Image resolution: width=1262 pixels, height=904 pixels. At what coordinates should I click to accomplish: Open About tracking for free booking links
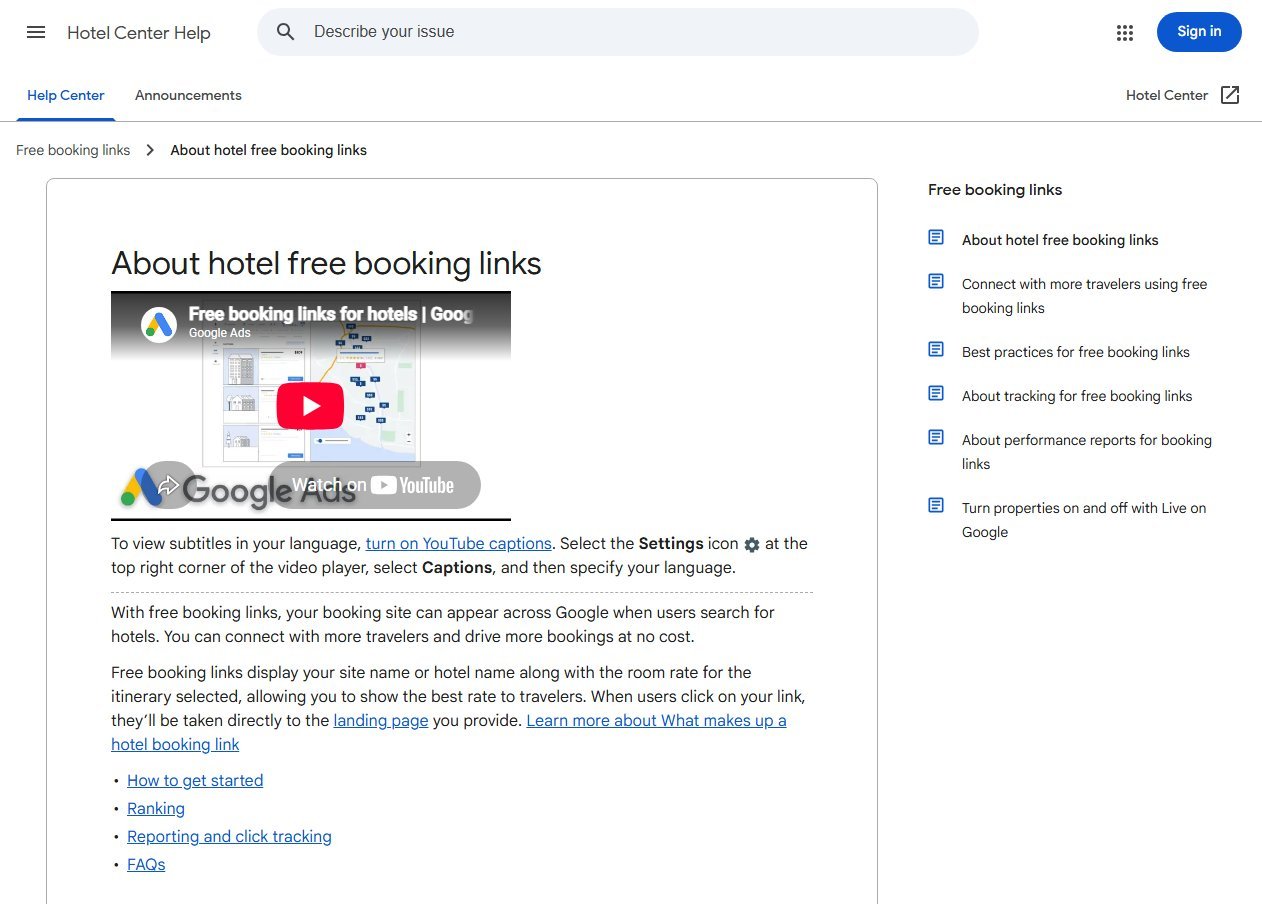tap(1077, 396)
